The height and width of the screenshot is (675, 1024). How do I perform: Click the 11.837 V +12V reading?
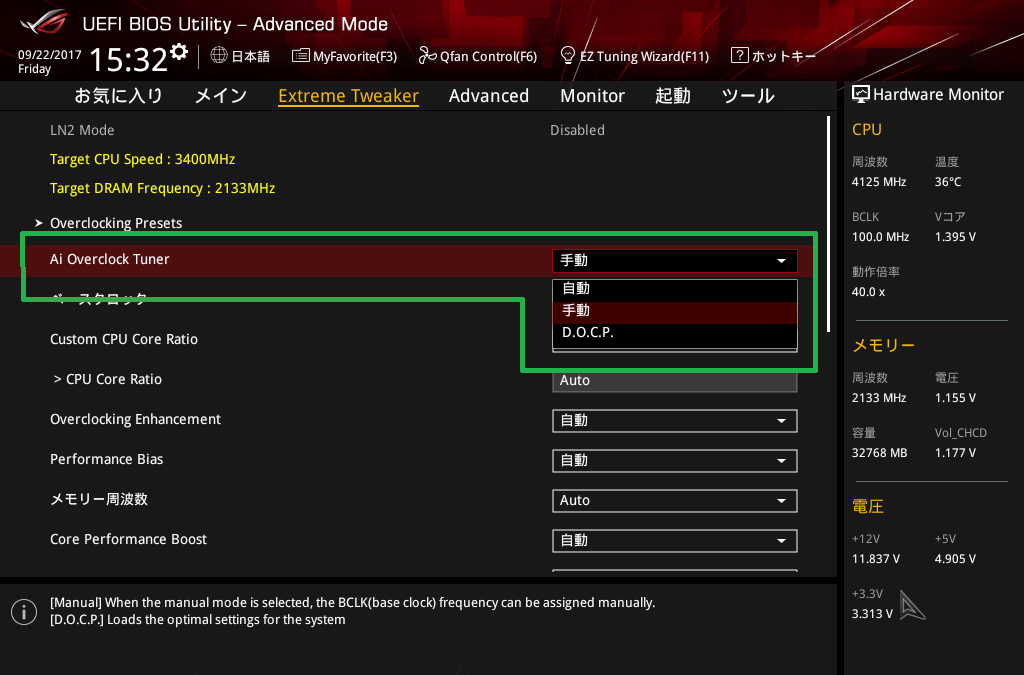click(x=876, y=559)
